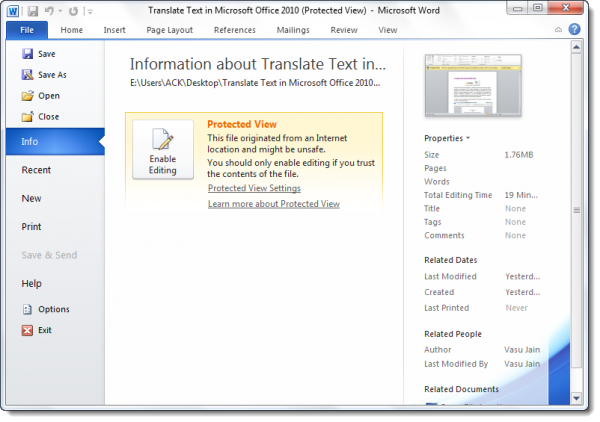Click the document preview thumbnail
600x422 pixels.
[x=473, y=85]
